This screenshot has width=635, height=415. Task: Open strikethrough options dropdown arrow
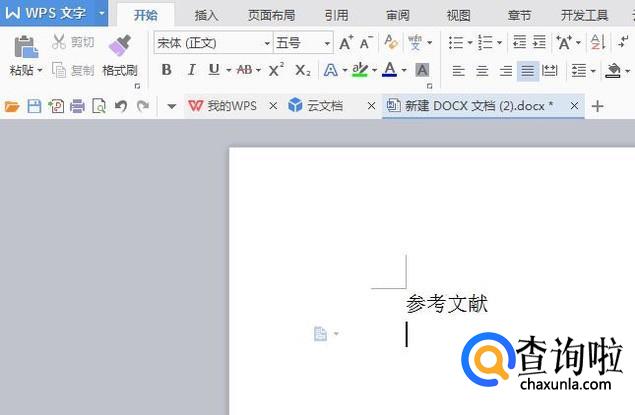(x=258, y=70)
